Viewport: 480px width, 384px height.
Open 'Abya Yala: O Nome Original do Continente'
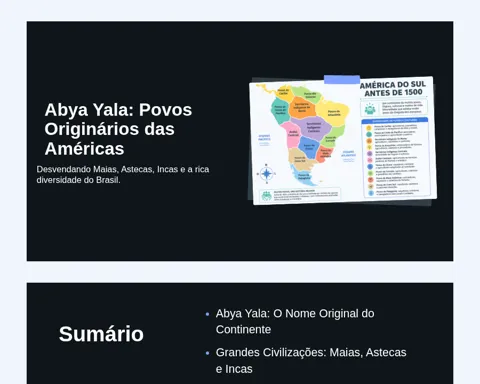point(295,322)
